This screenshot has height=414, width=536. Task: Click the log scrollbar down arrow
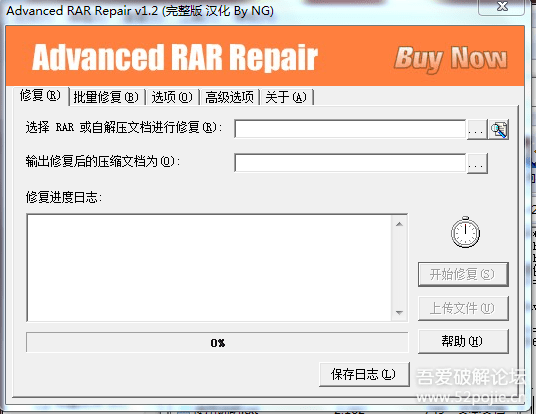pos(399,312)
